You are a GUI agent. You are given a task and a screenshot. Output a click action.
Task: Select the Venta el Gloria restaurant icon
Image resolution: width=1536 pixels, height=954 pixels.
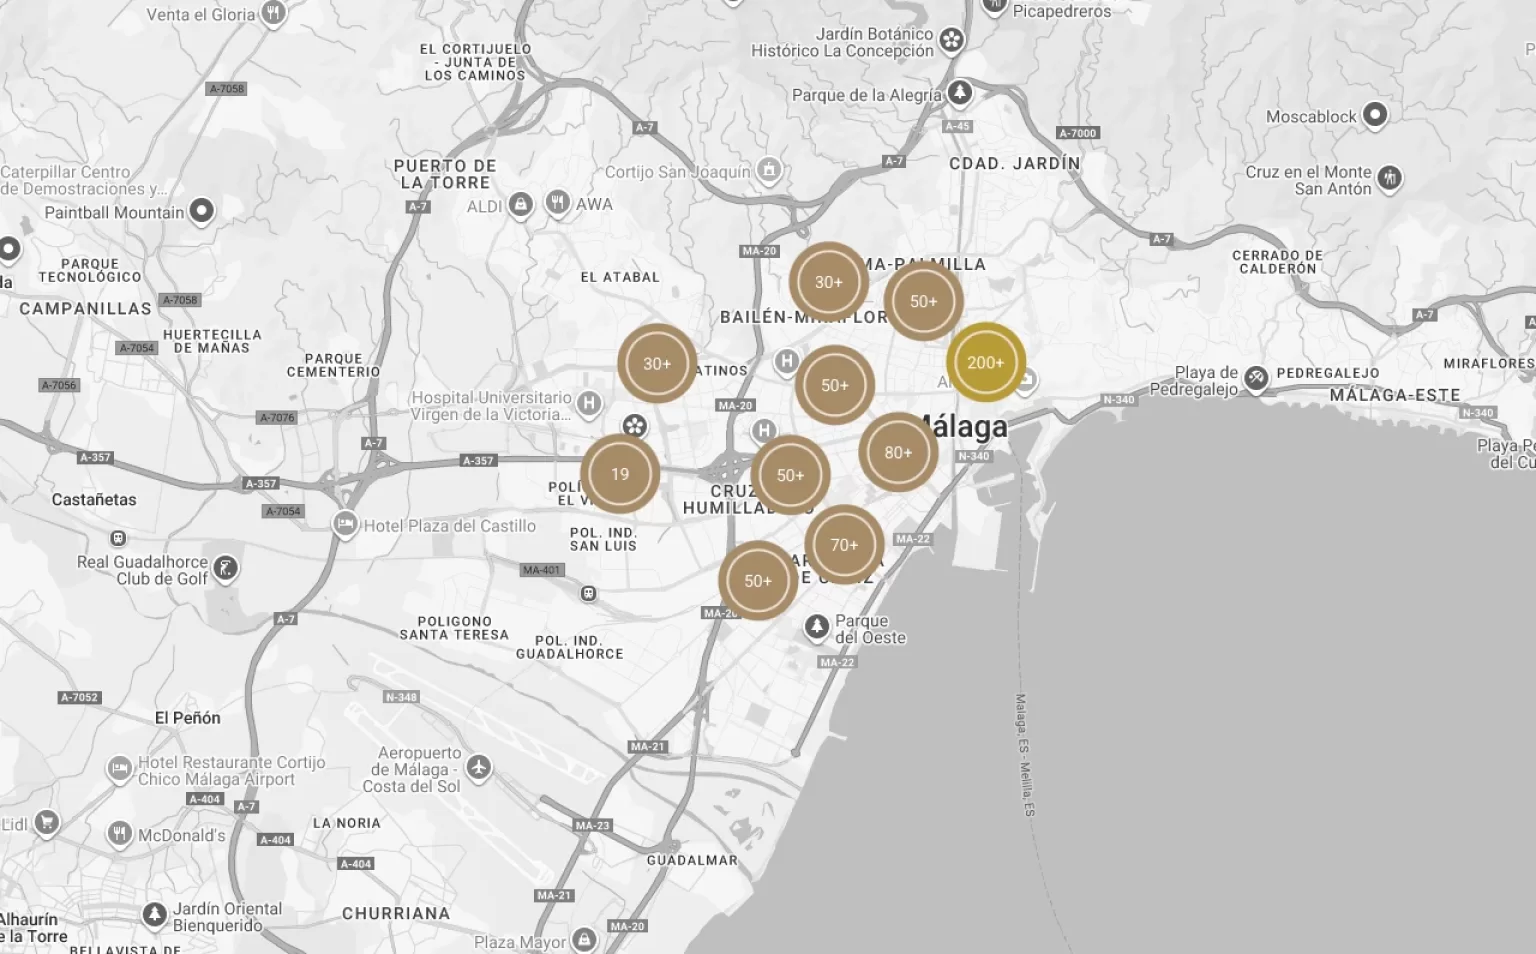coord(273,13)
